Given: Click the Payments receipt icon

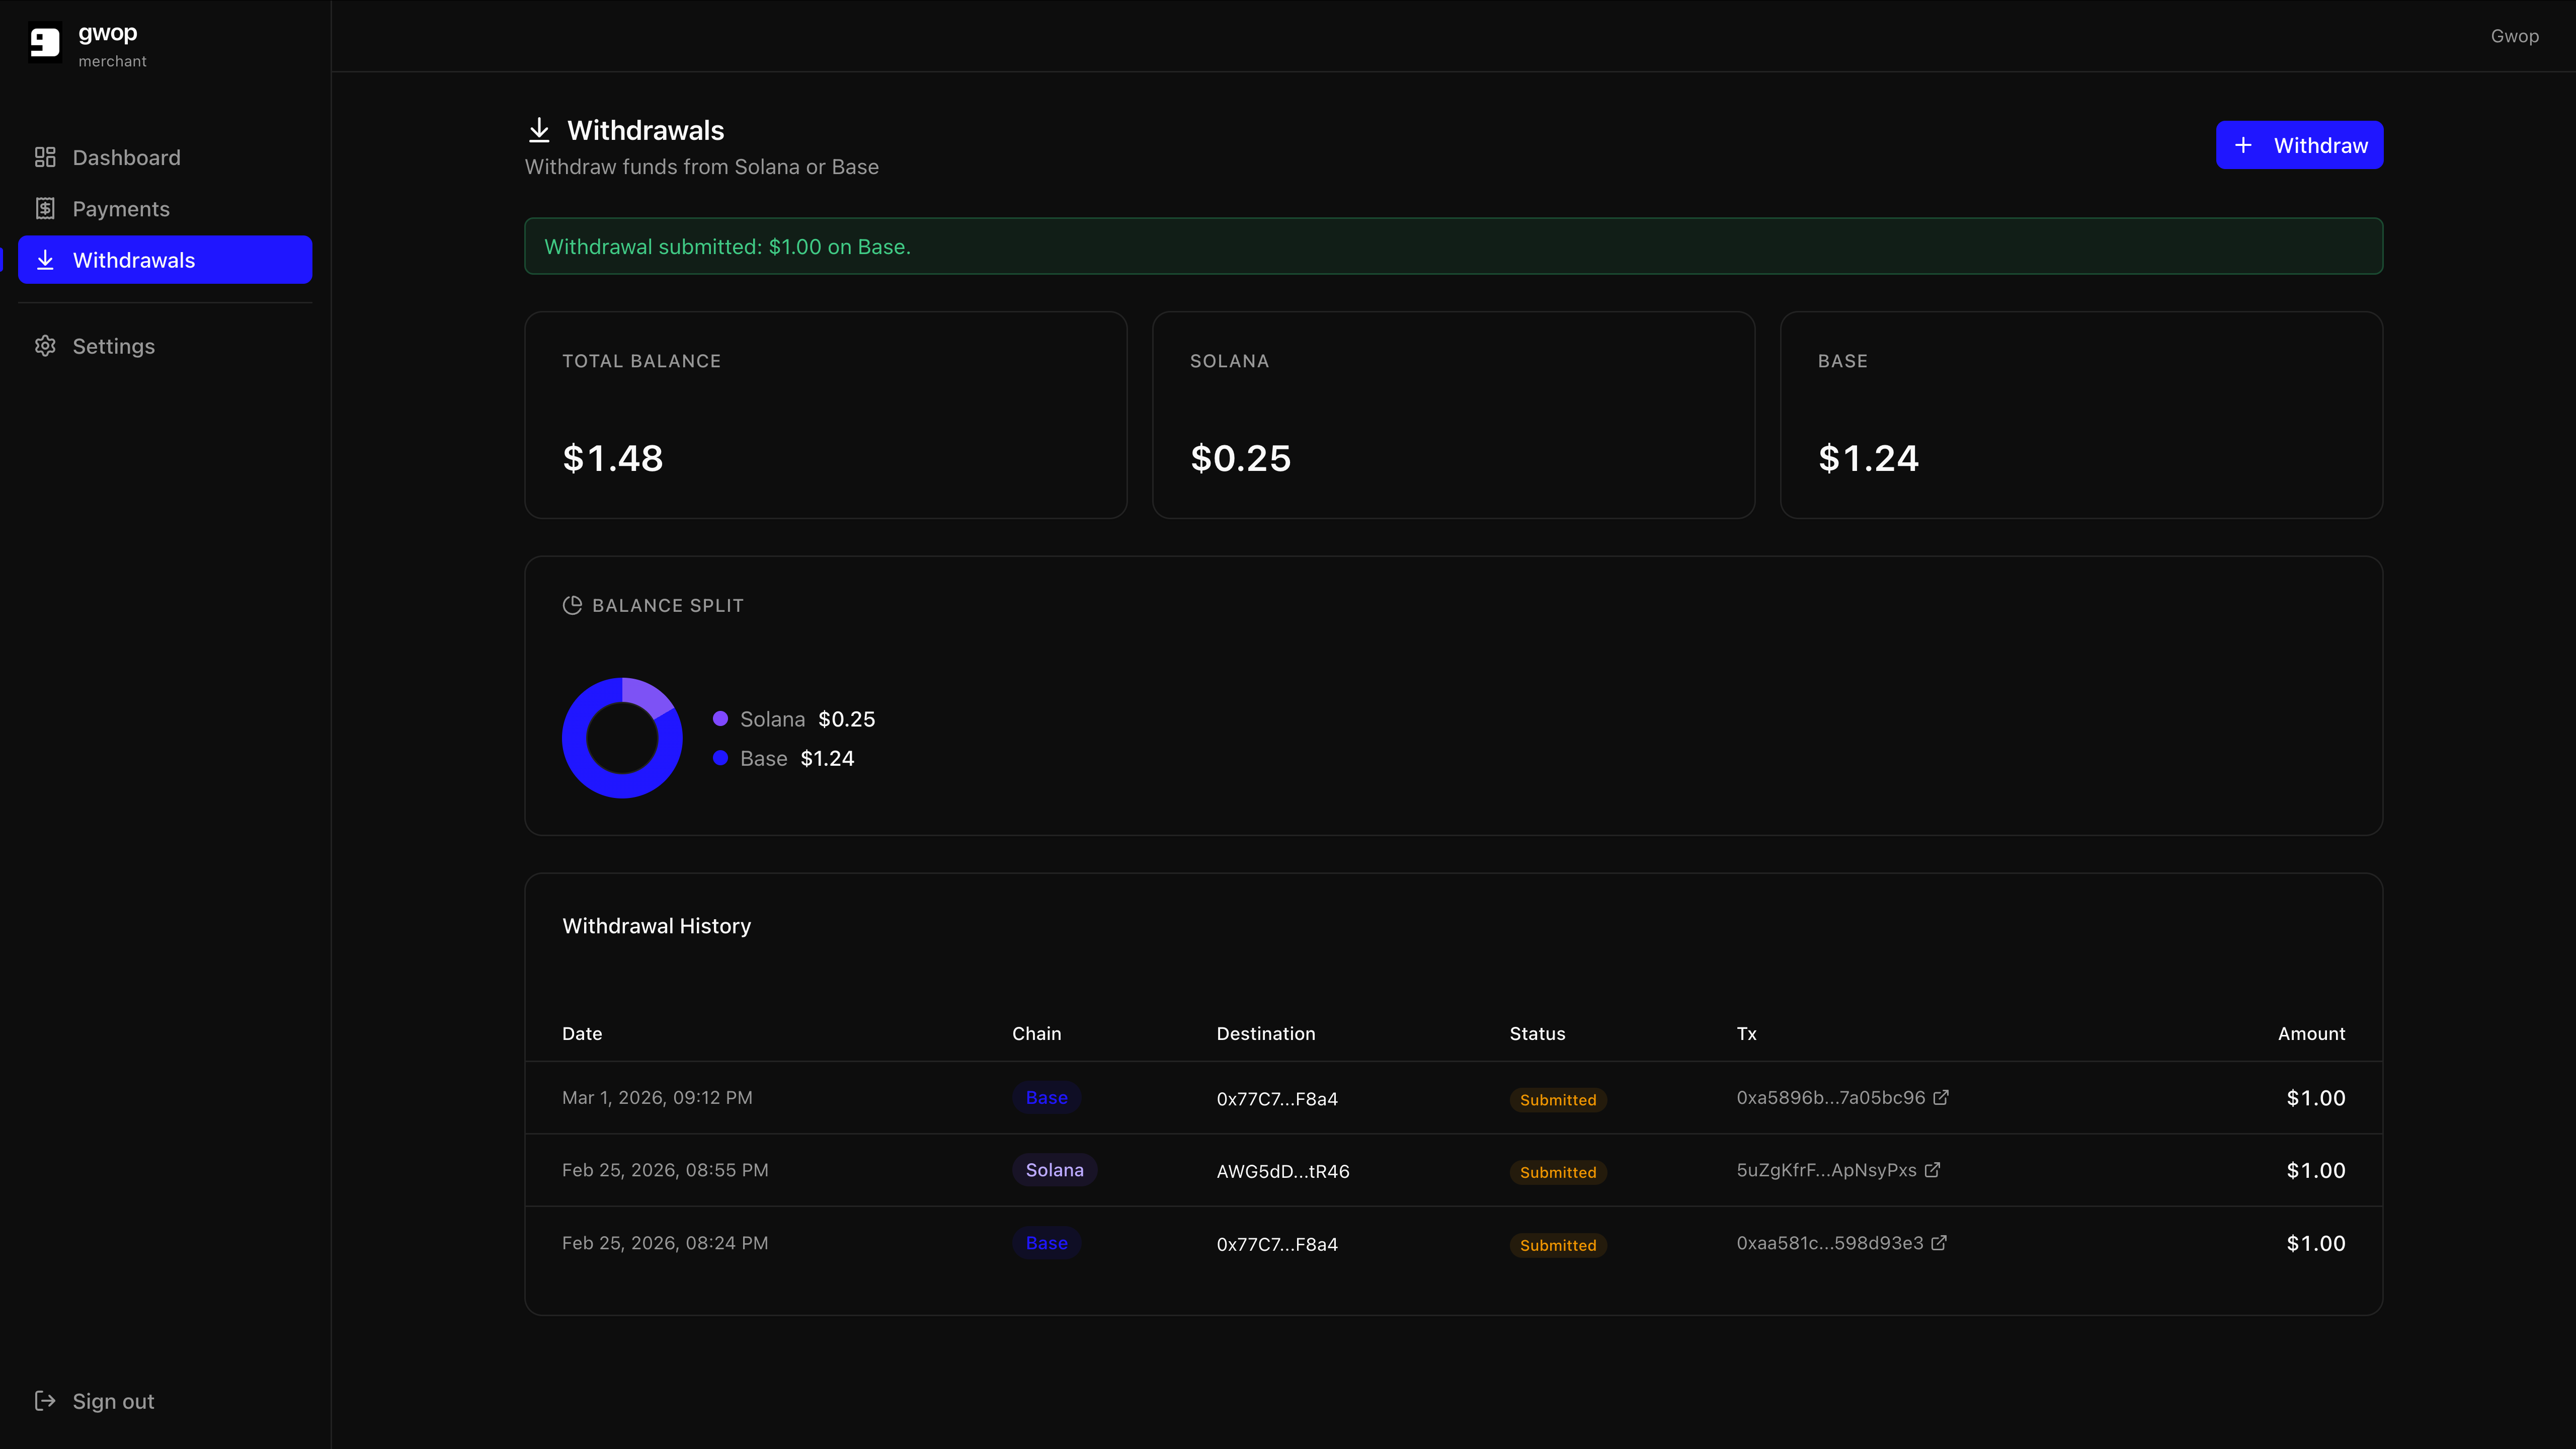Looking at the screenshot, I should point(45,208).
